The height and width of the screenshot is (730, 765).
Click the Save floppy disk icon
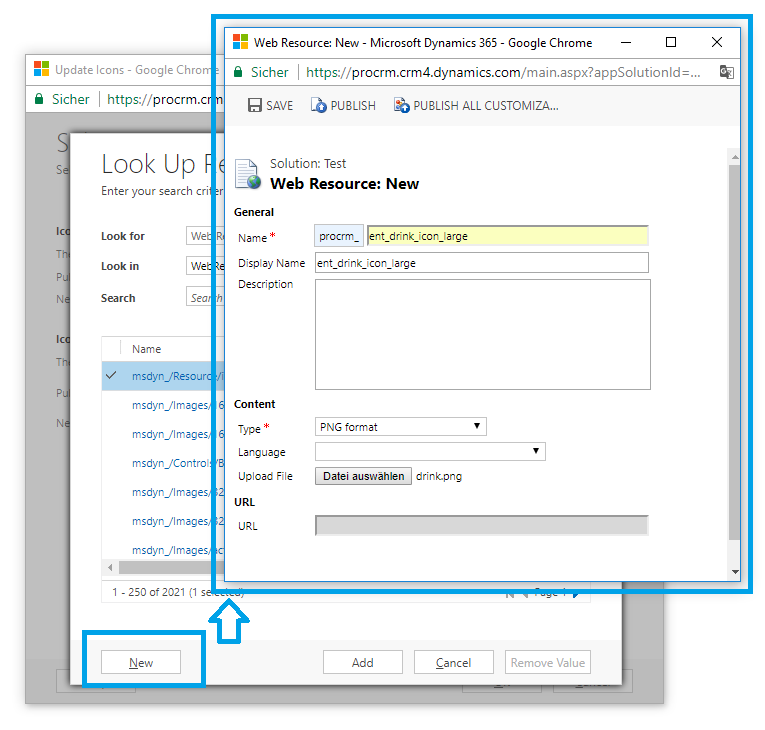pos(255,105)
